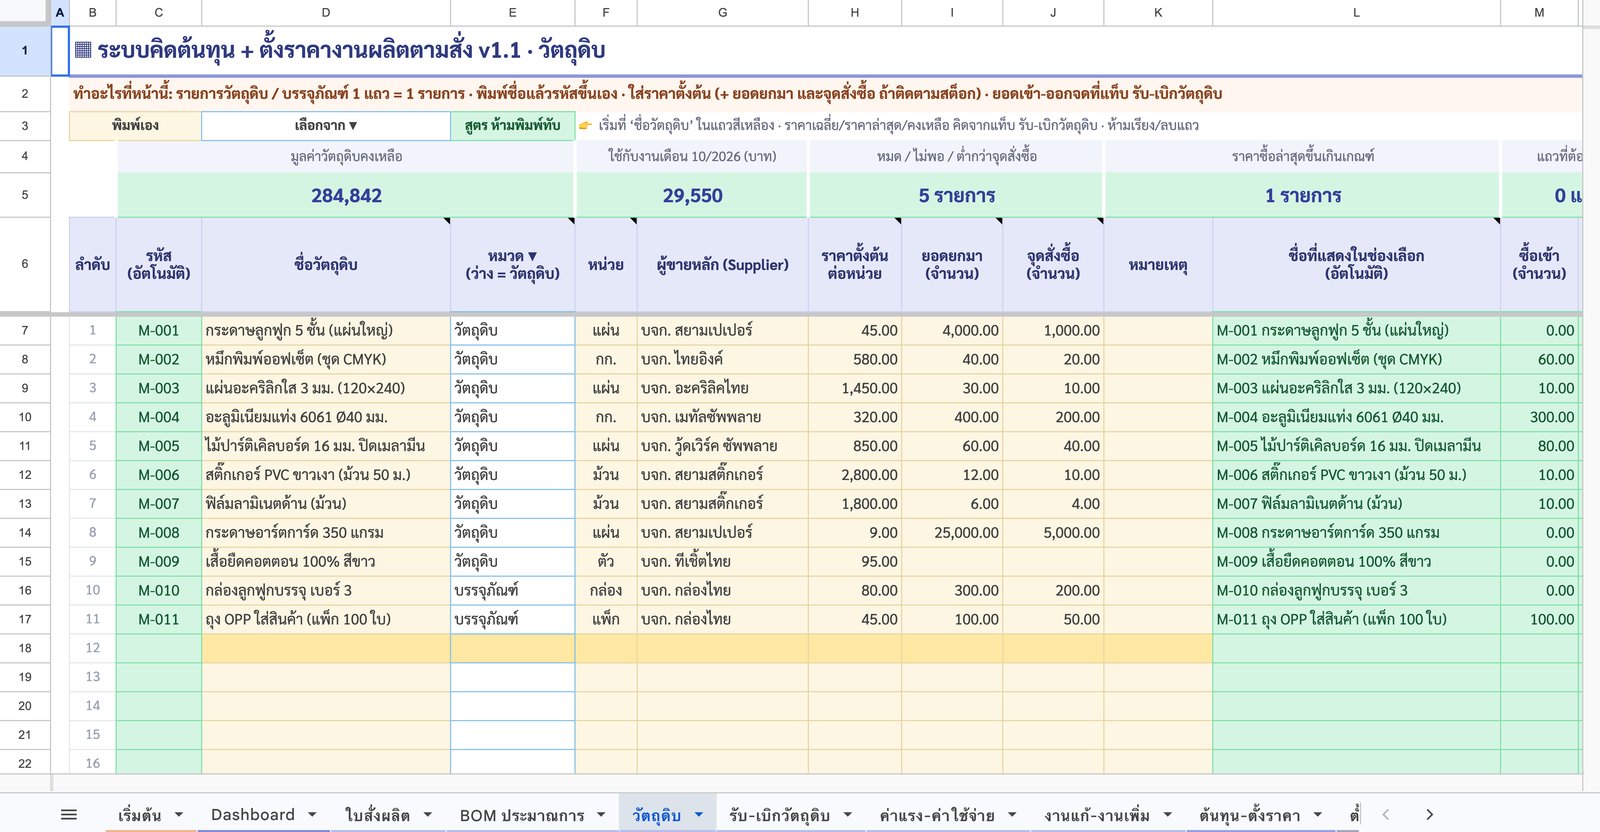Click the เลือกจาก ▼ legend cell
The height and width of the screenshot is (832, 1600).
click(326, 125)
